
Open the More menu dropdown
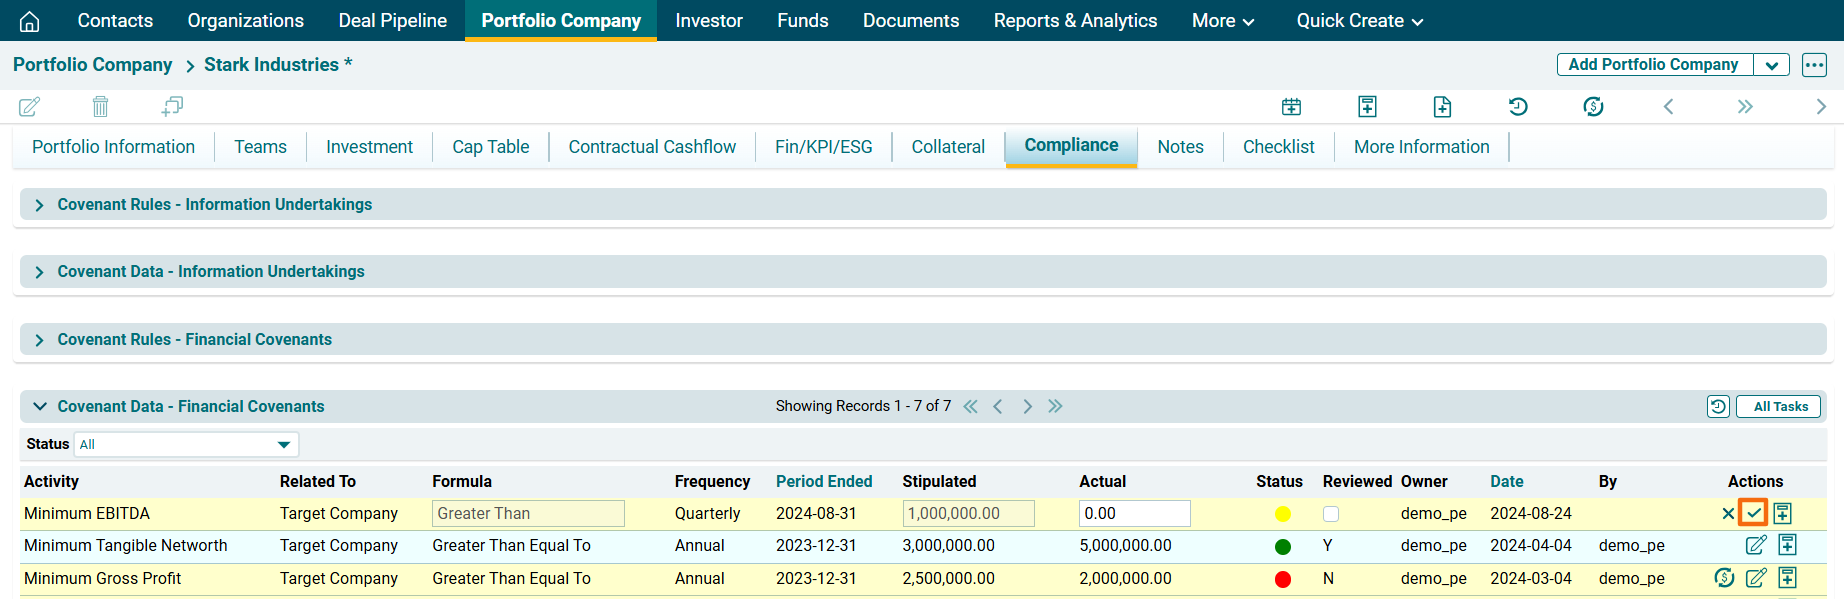(1222, 21)
